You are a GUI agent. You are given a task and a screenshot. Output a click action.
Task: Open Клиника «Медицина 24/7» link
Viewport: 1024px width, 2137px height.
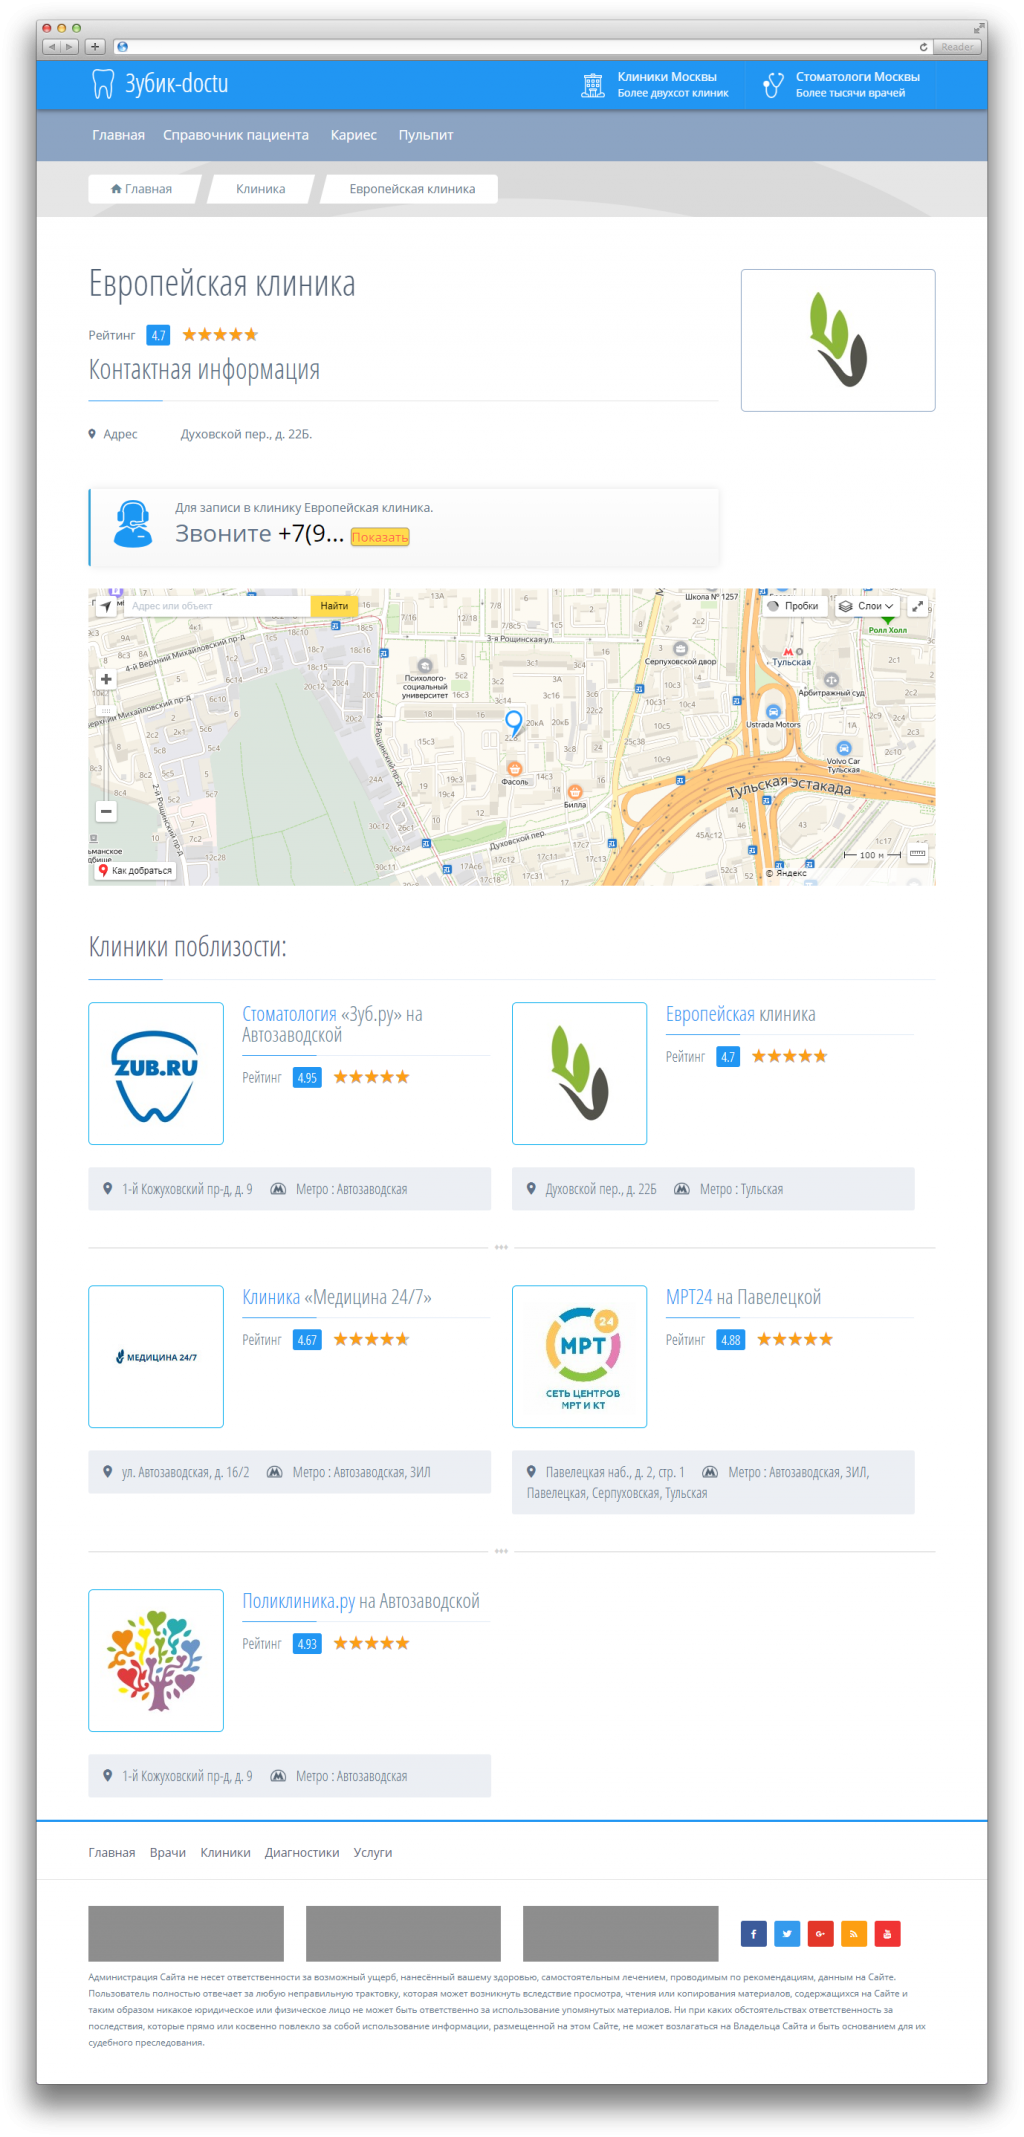point(337,1297)
